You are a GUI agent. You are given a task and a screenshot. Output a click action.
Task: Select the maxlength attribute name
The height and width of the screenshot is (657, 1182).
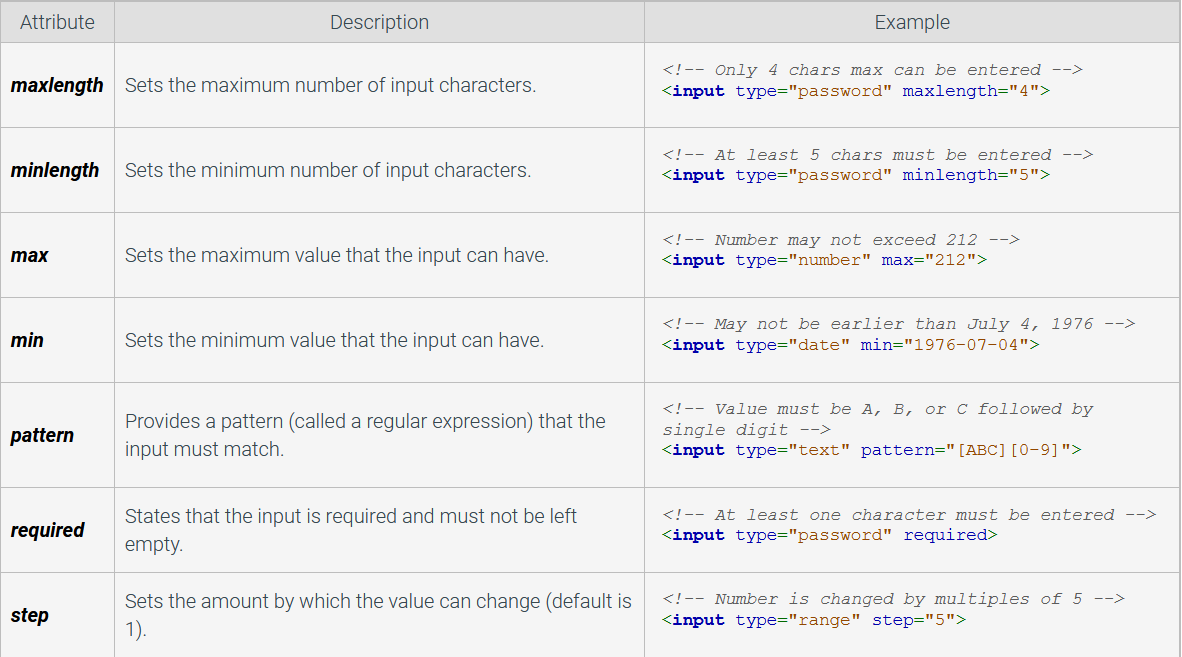(57, 85)
